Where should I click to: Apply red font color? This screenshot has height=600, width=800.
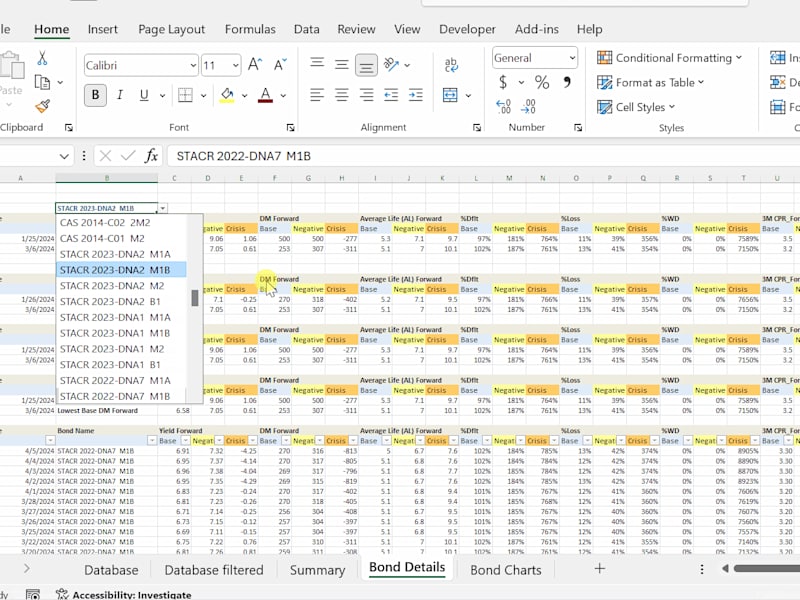coord(265,95)
